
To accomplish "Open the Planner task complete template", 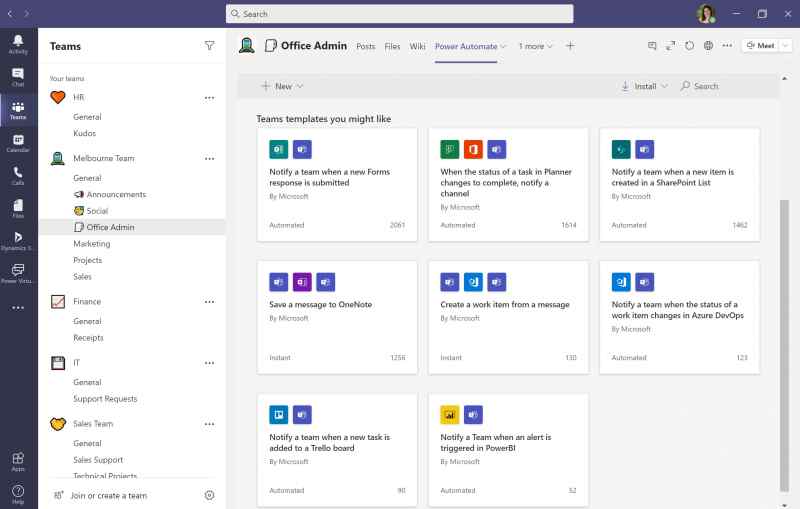I will (x=508, y=185).
